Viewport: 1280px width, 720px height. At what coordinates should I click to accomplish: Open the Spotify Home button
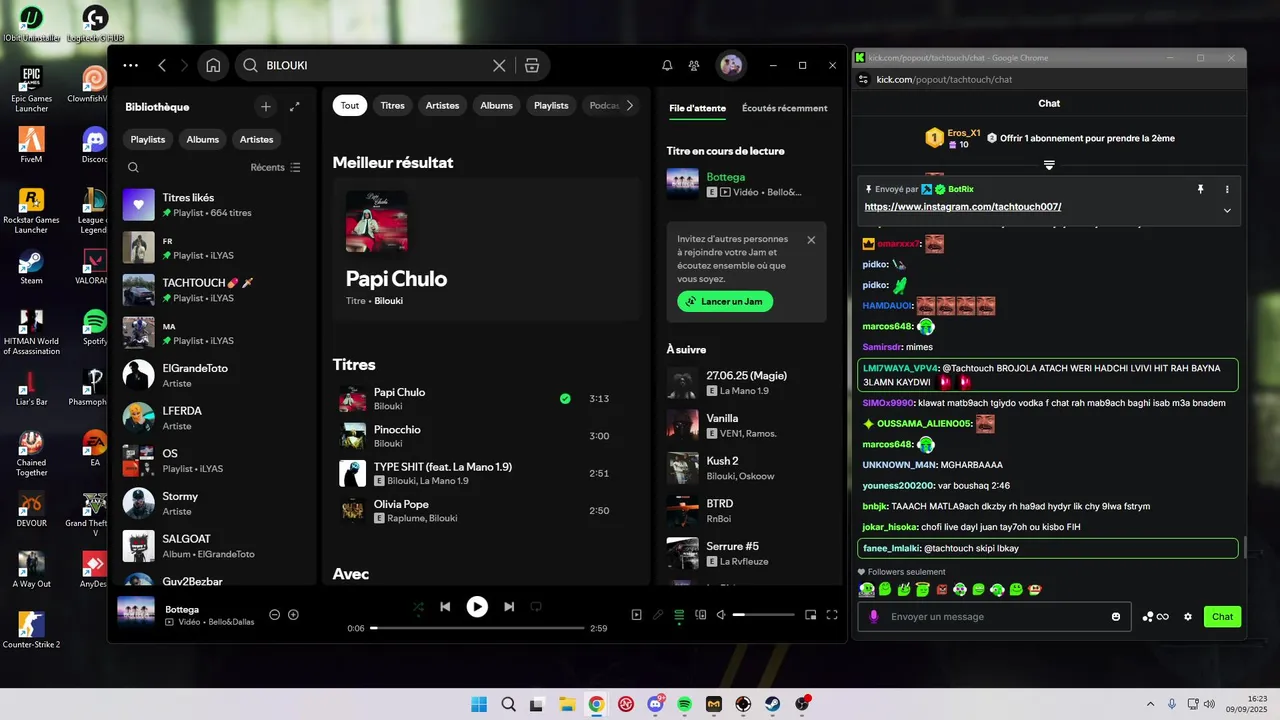pos(213,65)
